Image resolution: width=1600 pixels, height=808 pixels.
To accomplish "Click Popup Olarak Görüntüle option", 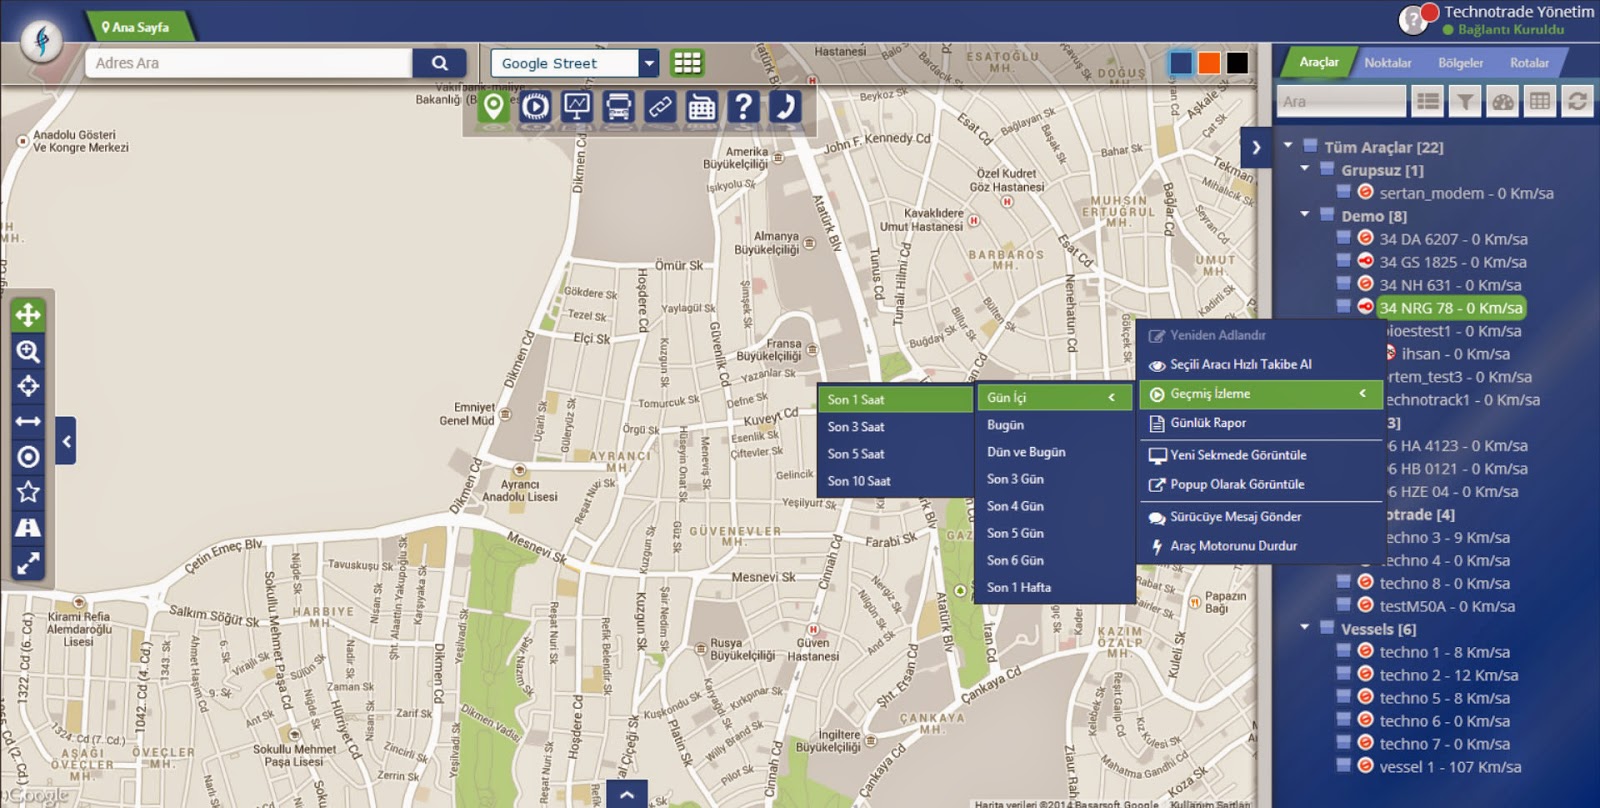I will [1260, 485].
